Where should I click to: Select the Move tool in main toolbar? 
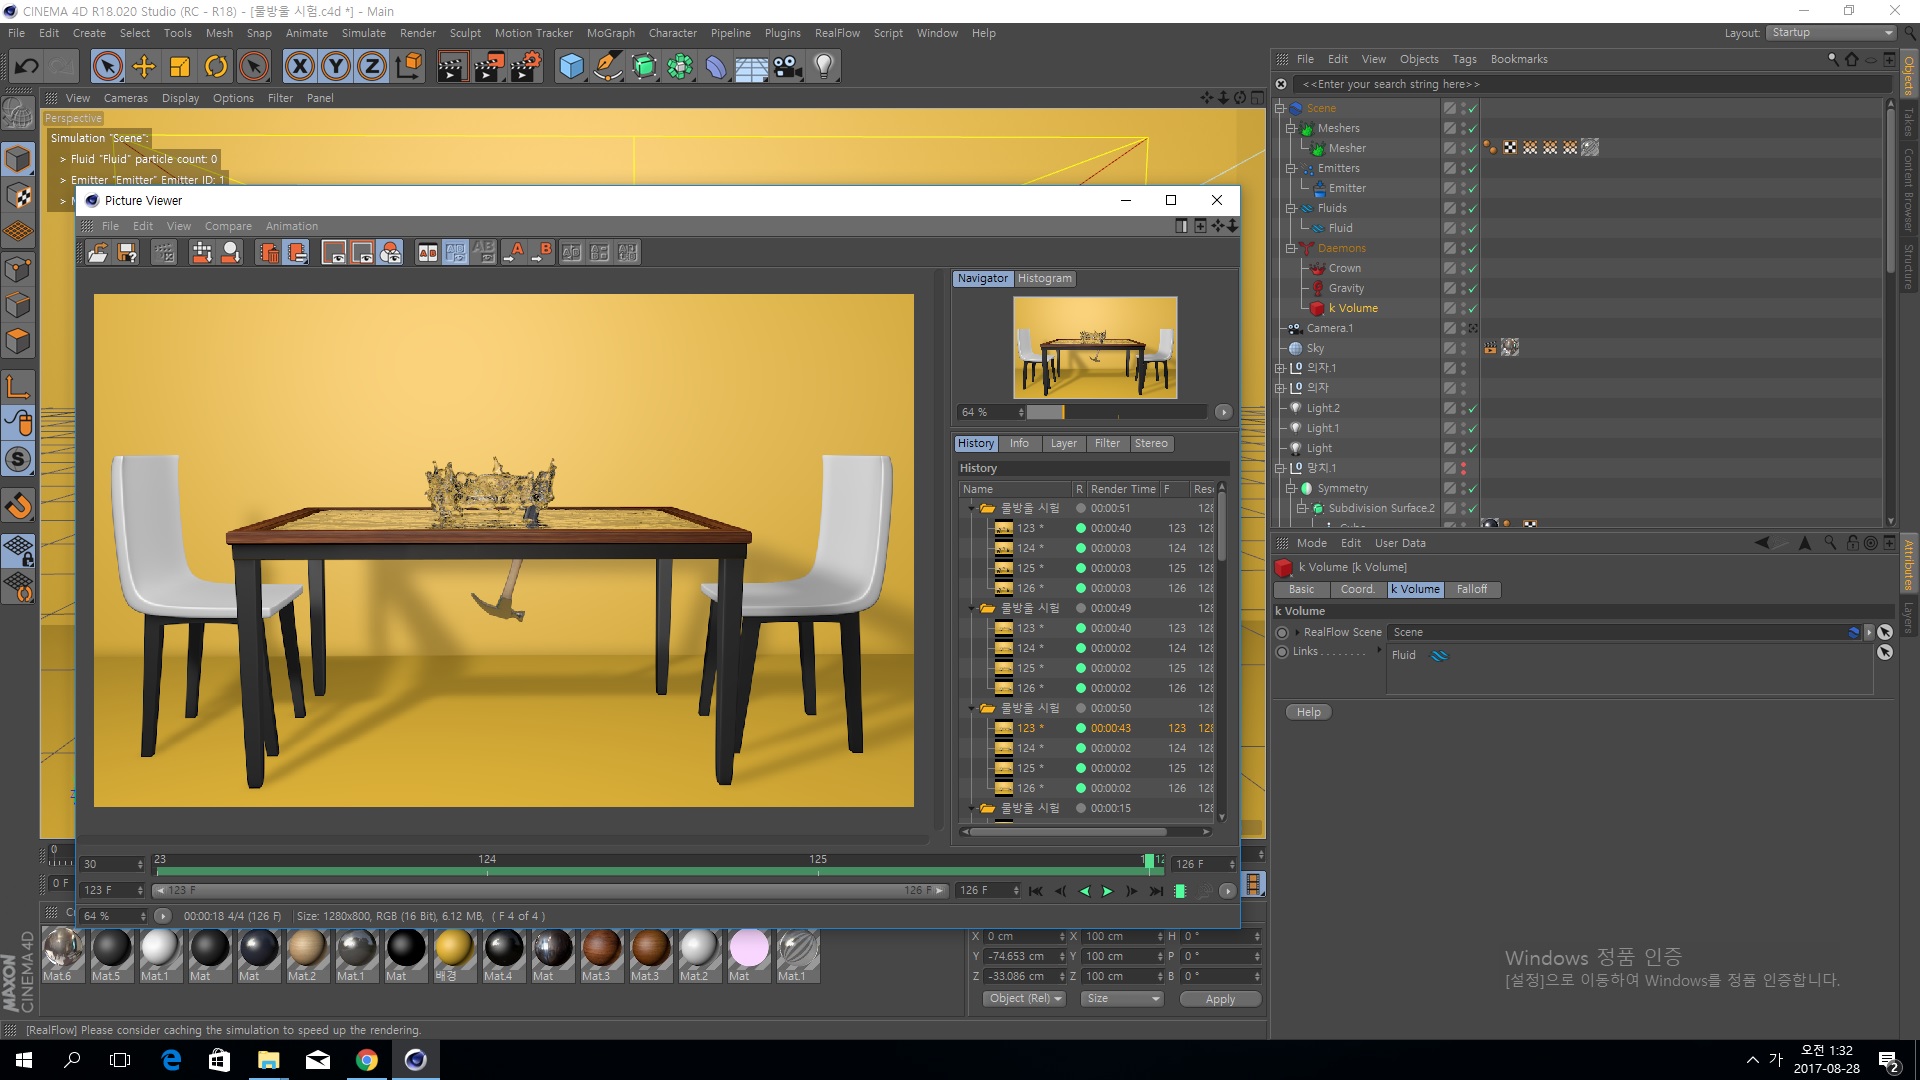tap(144, 67)
